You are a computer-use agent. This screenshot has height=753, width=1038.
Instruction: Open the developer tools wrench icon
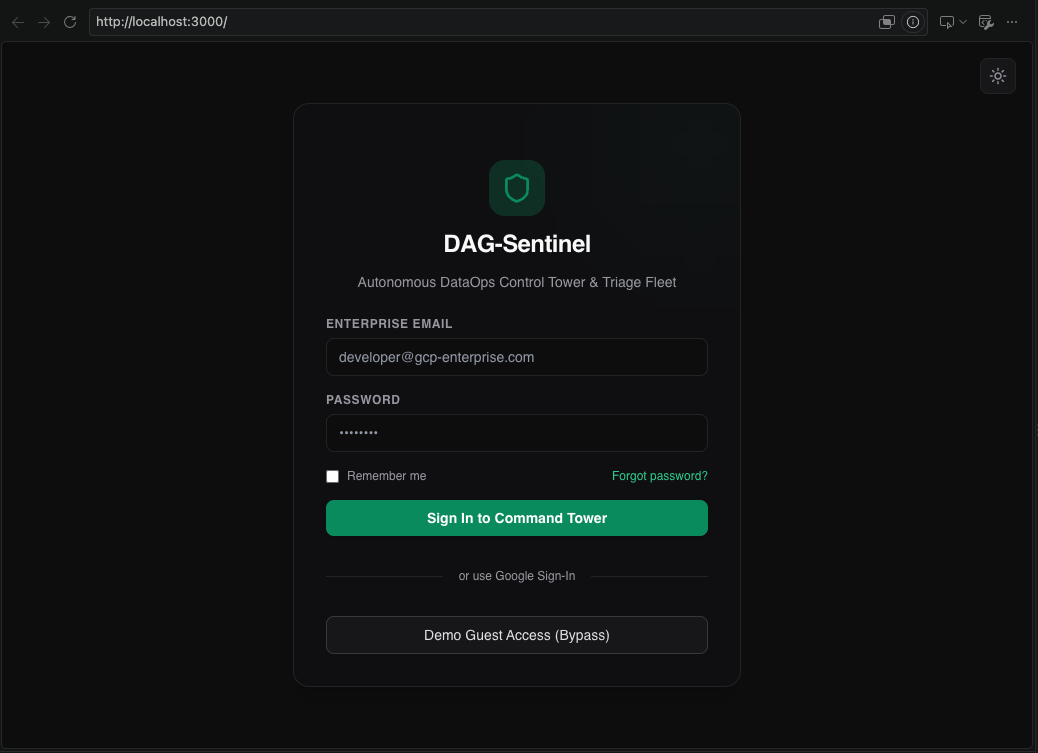[x=986, y=22]
